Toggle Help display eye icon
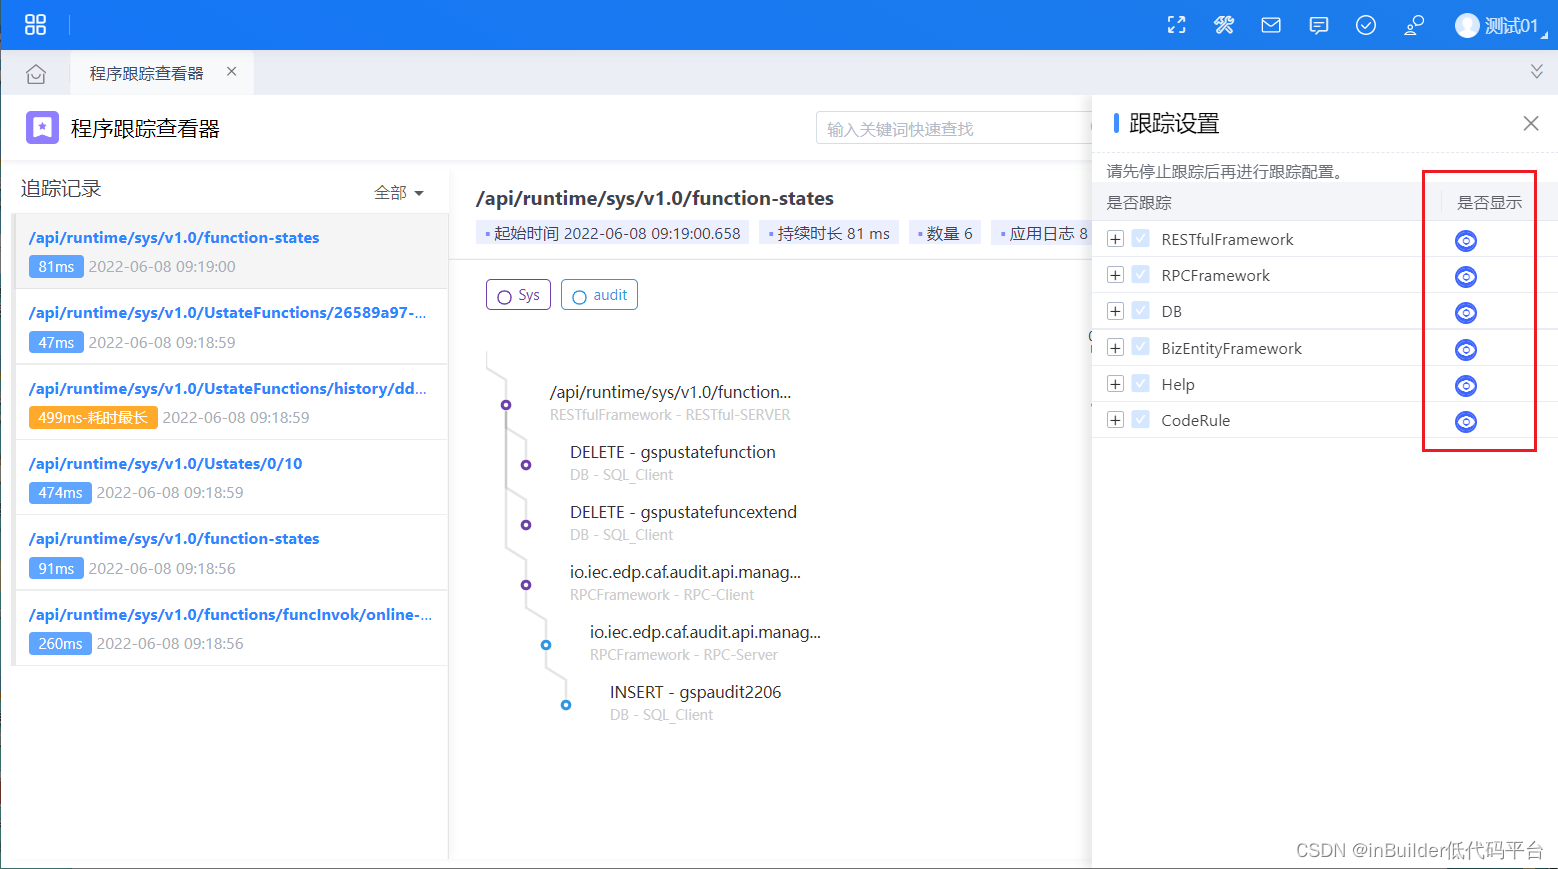 coord(1466,386)
